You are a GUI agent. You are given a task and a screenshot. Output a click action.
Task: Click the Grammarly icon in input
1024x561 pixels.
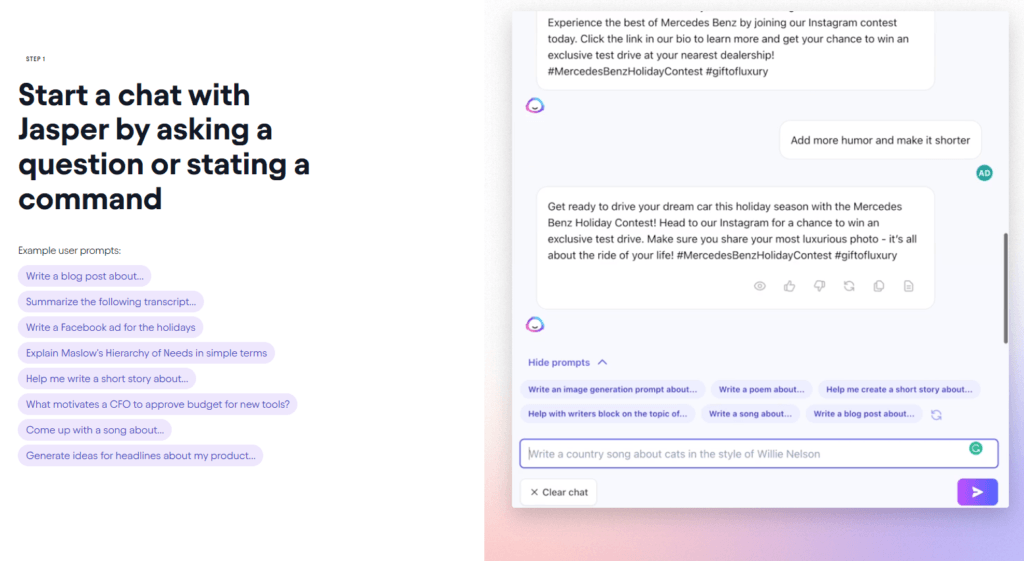click(x=976, y=448)
